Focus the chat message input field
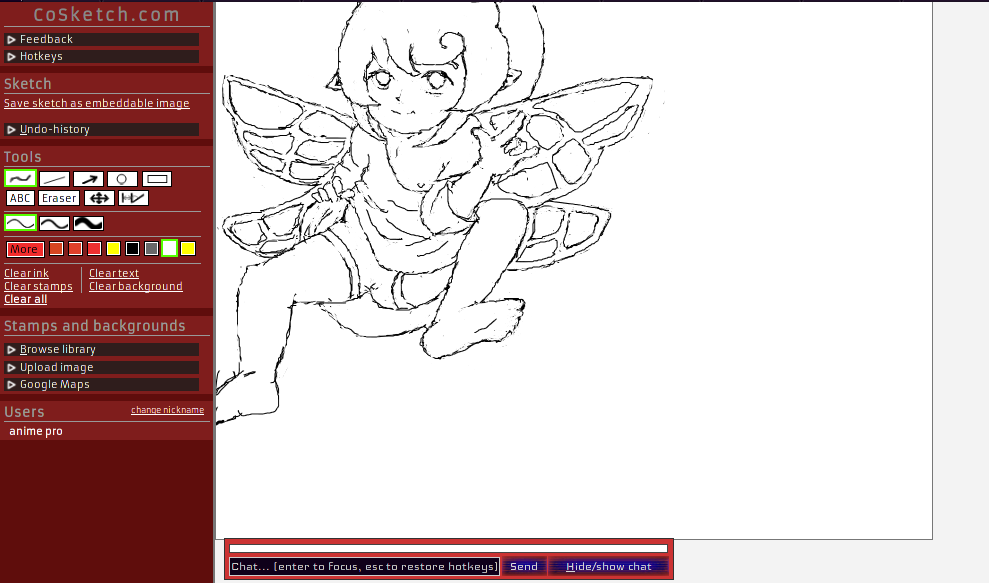The width and height of the screenshot is (989, 583). coord(364,567)
